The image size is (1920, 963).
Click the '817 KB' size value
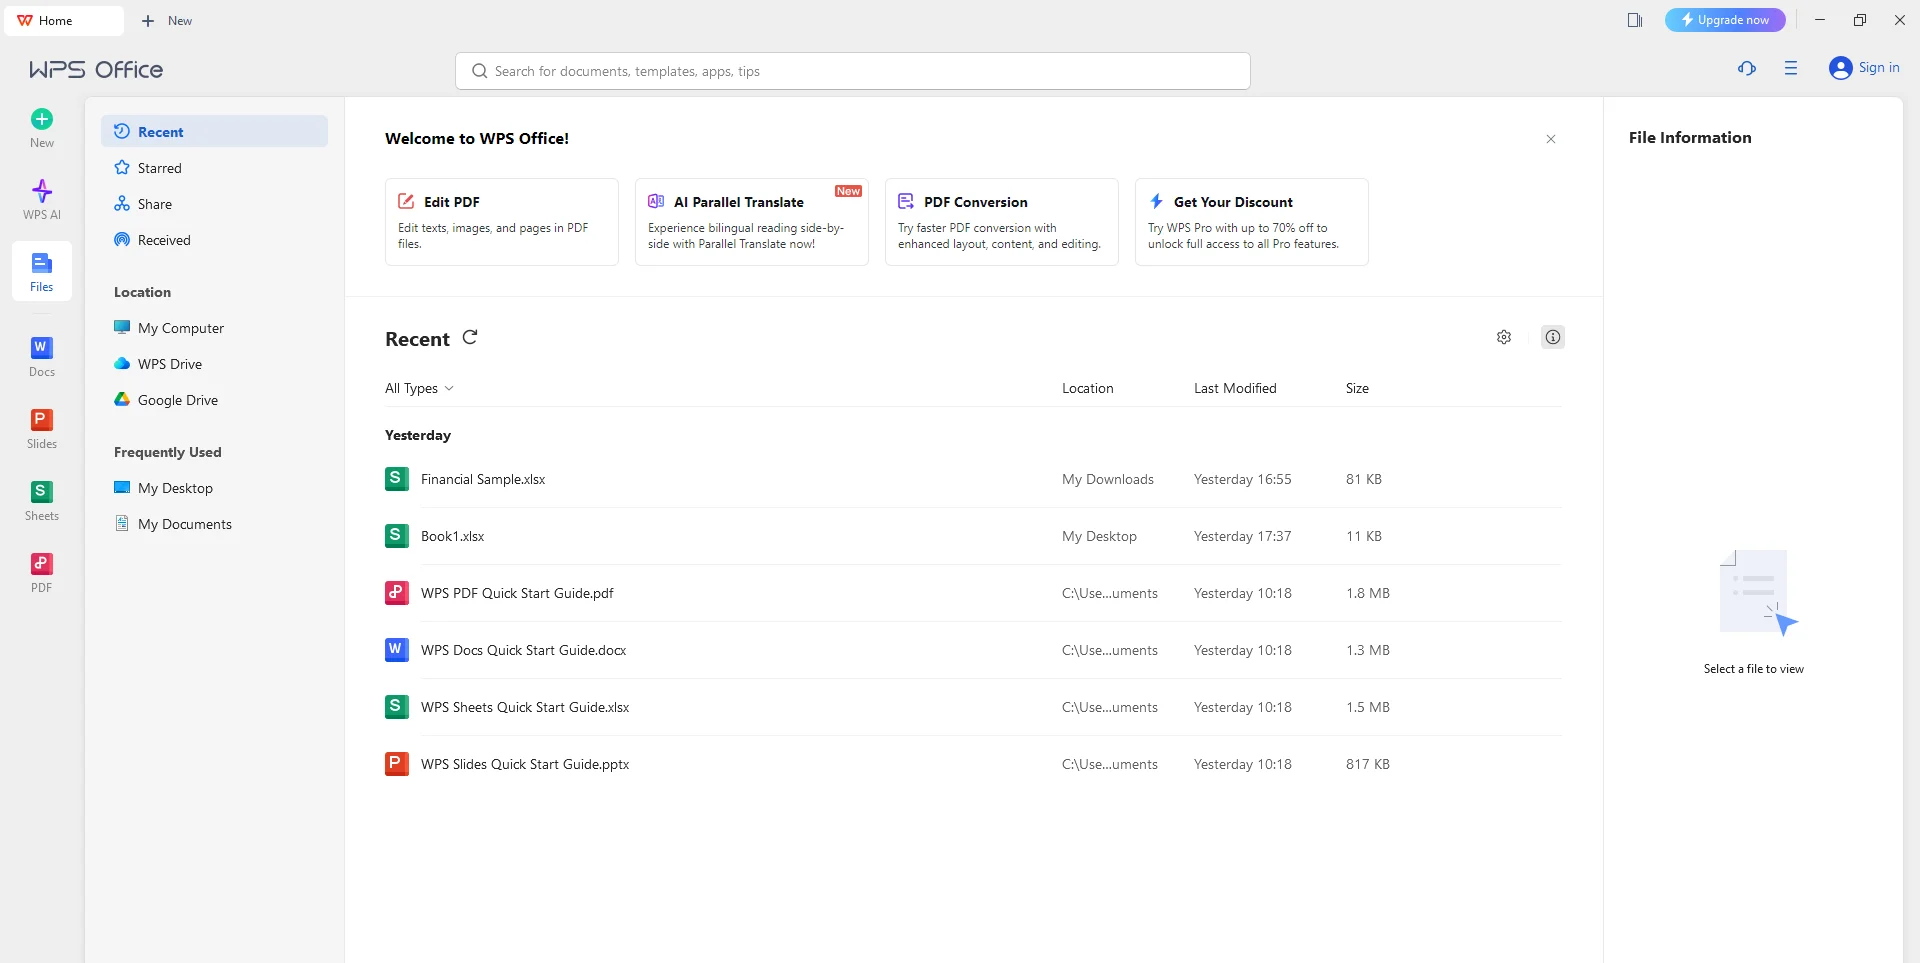tap(1368, 764)
